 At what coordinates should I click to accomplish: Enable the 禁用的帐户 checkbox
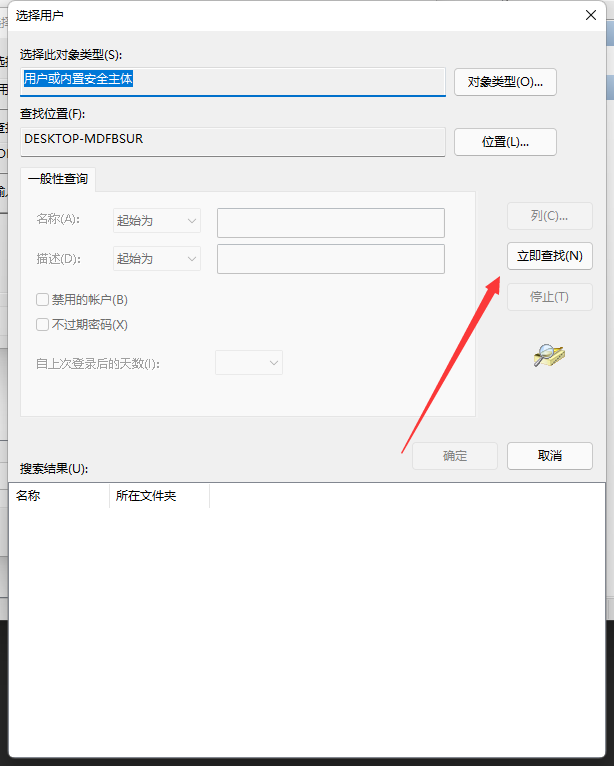pos(42,299)
